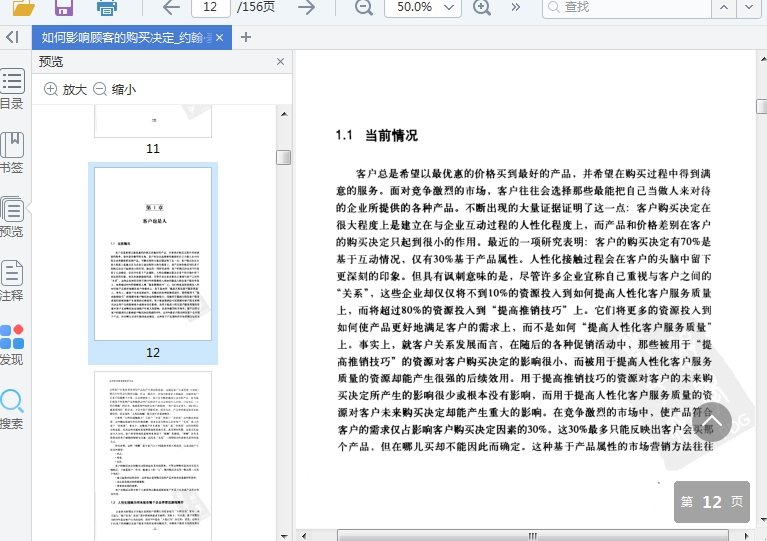Screen dimensions: 767x541
Task: Enlarge thumbnails with 放大
Action: pyautogui.click(x=65, y=89)
